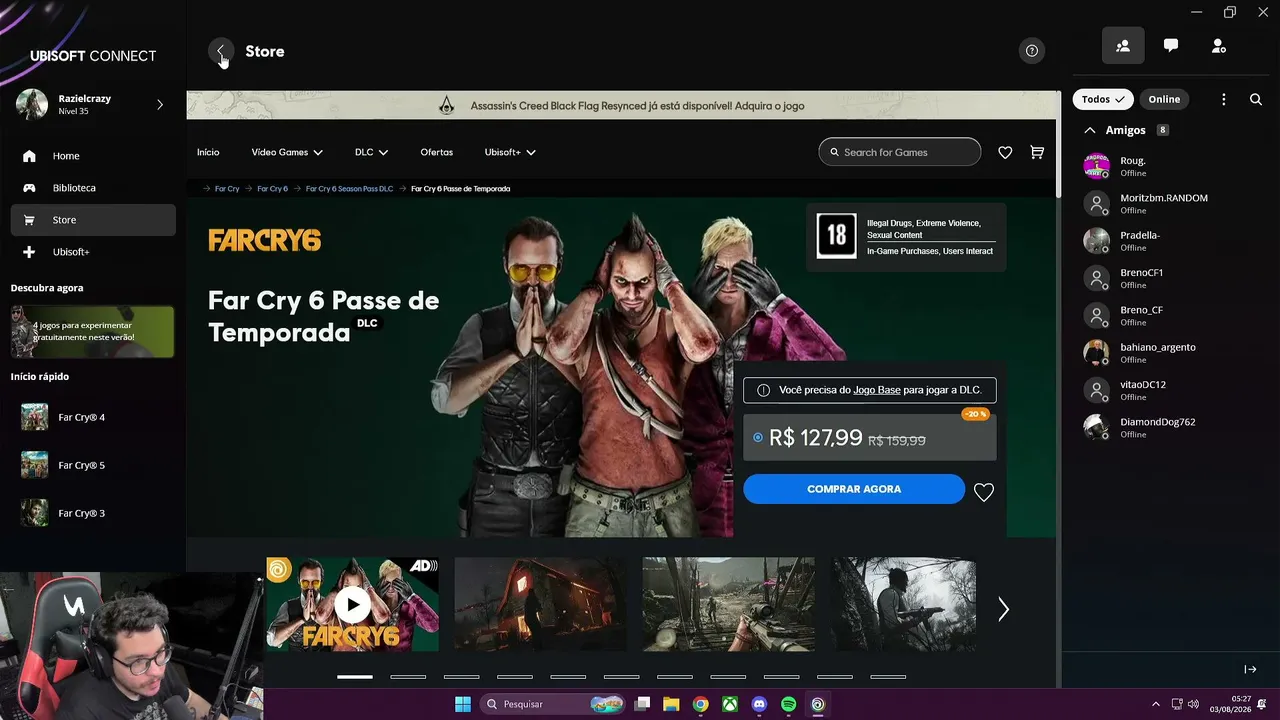Search friends with the magnifier icon
This screenshot has height=720, width=1280.
click(1256, 99)
